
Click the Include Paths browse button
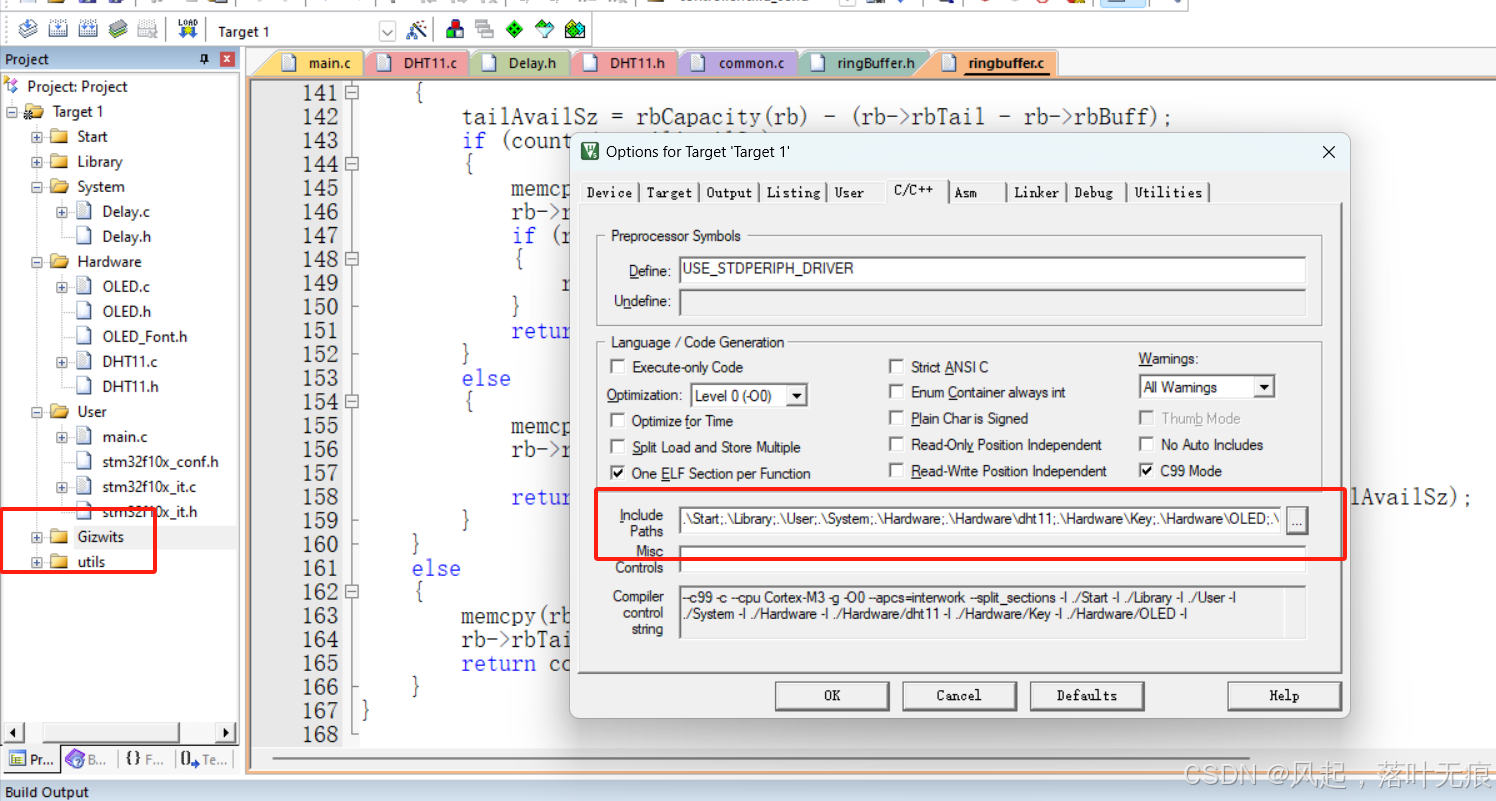coord(1297,520)
